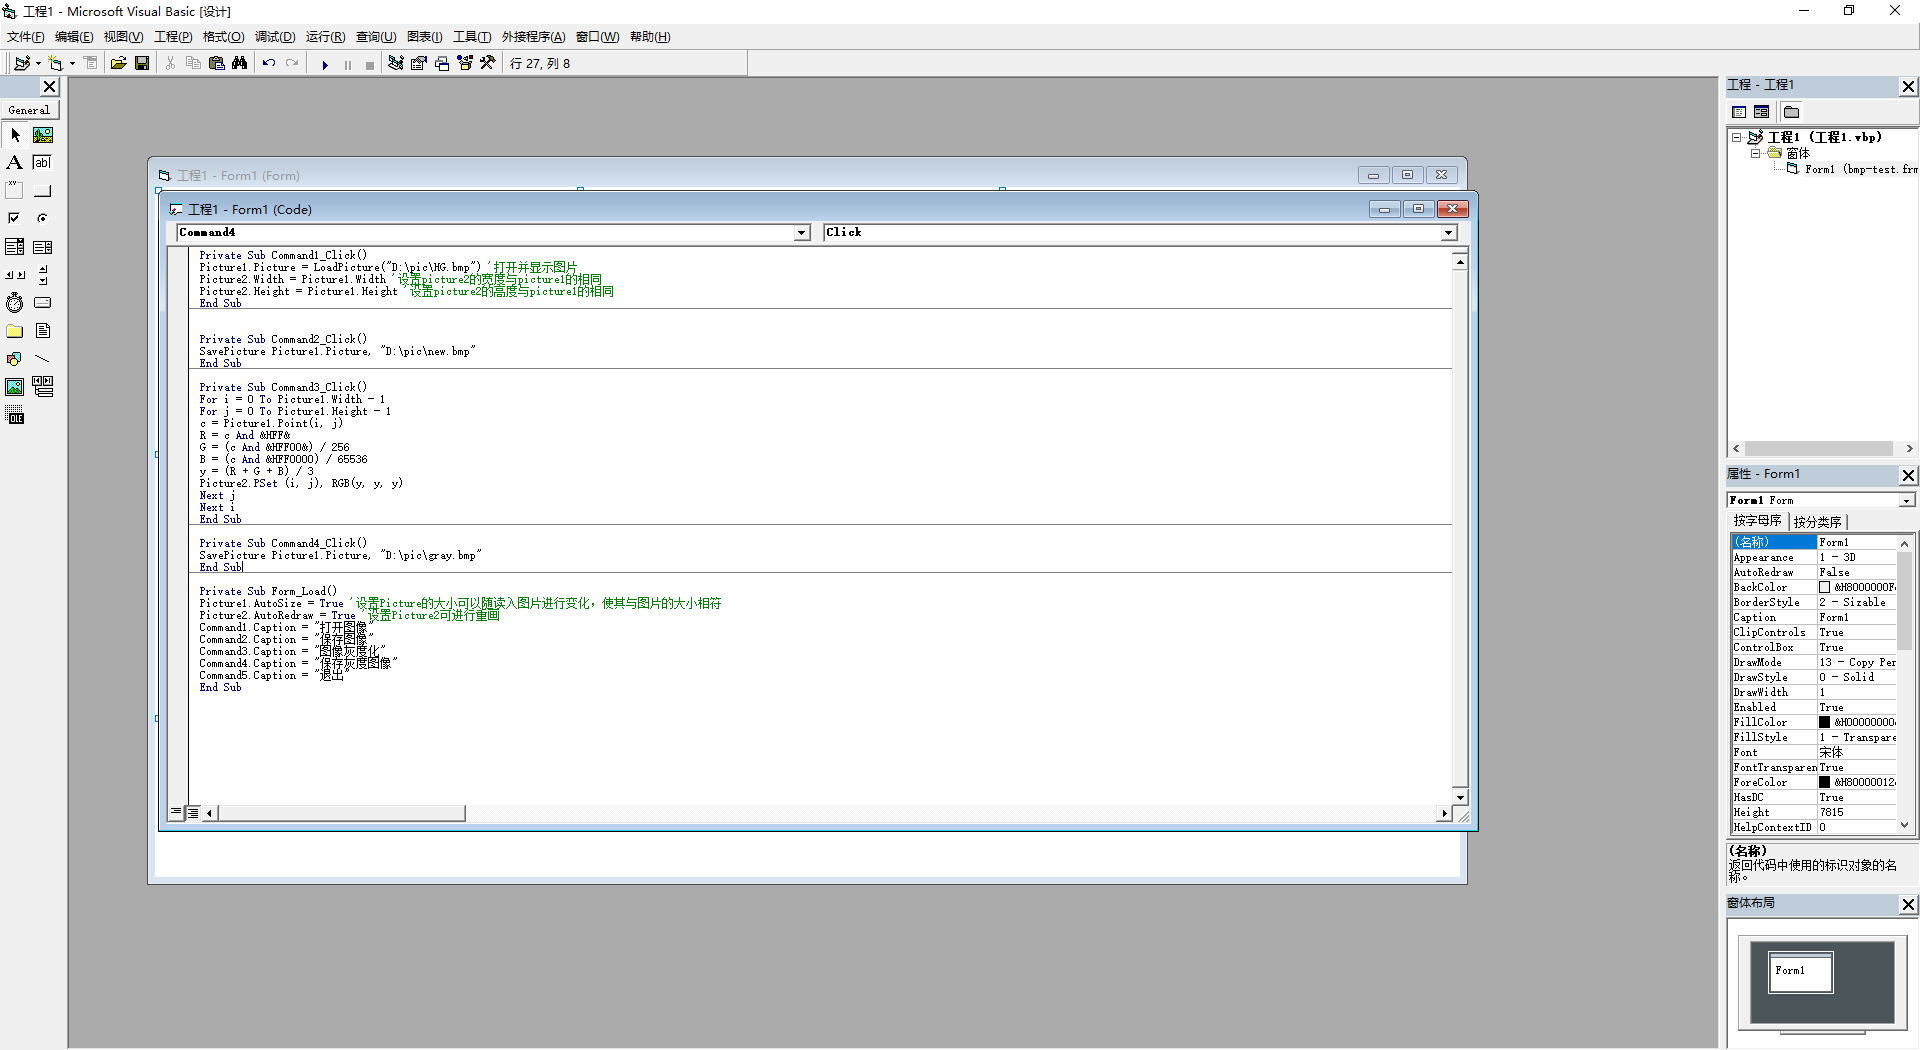
Task: Collapse the 工程1 (工程1.vbp) tree node
Action: (x=1738, y=137)
